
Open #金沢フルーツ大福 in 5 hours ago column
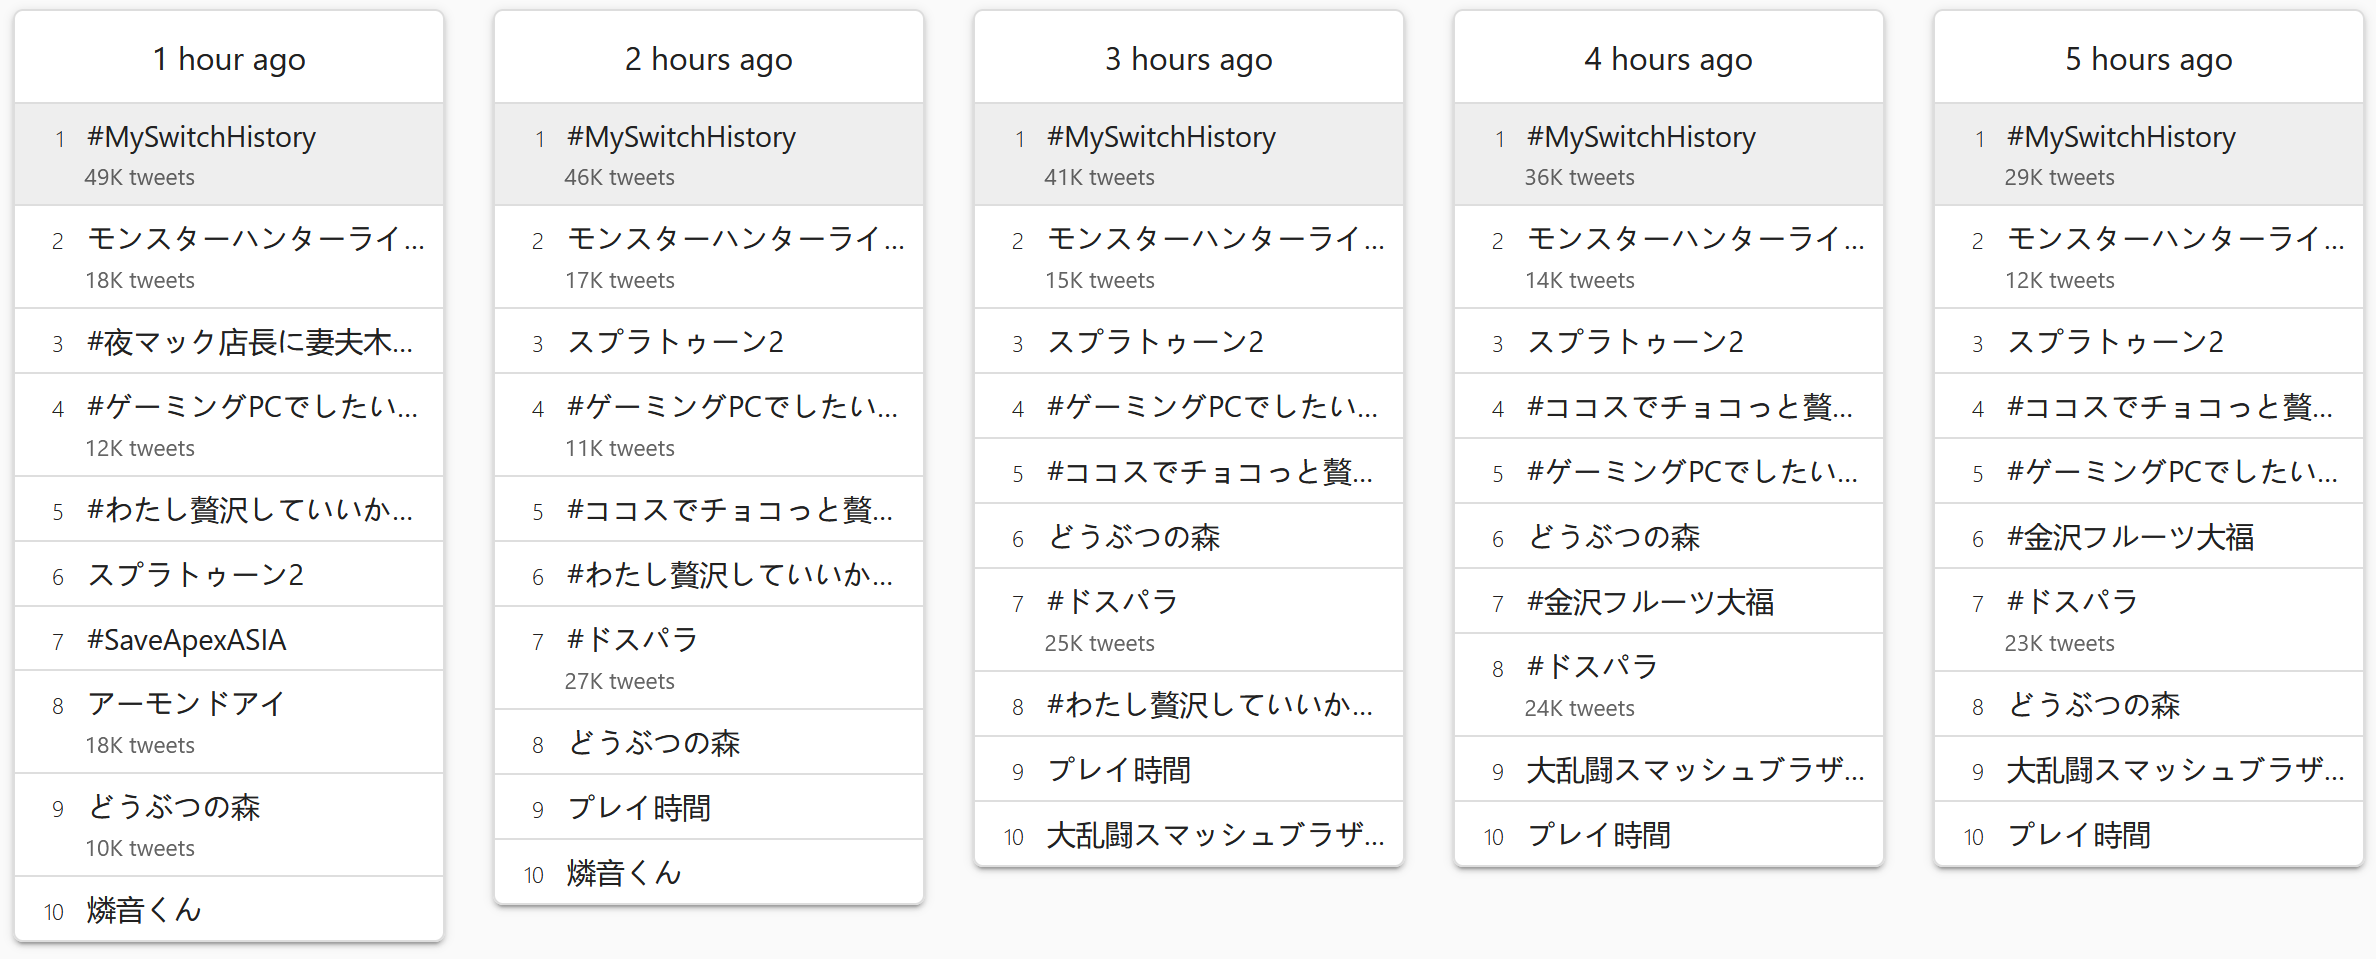(x=2130, y=538)
